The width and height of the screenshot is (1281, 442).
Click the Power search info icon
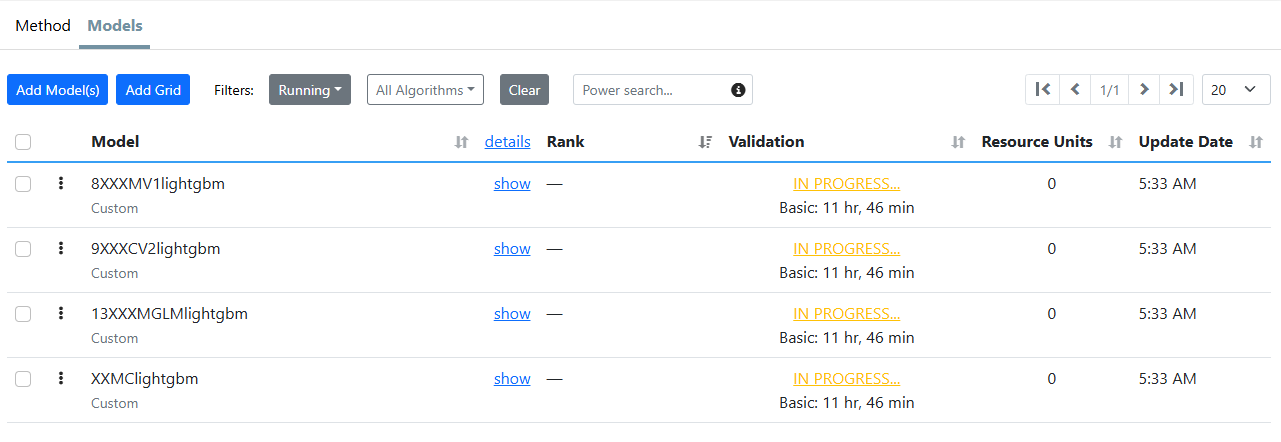pos(738,90)
